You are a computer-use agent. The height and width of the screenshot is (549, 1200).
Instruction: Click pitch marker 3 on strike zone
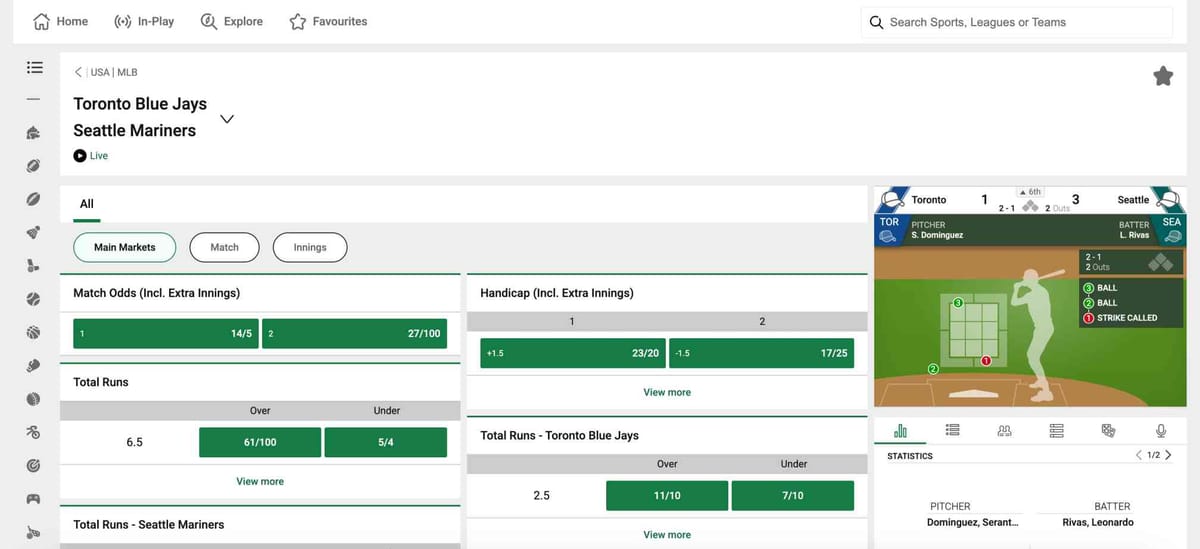(958, 302)
